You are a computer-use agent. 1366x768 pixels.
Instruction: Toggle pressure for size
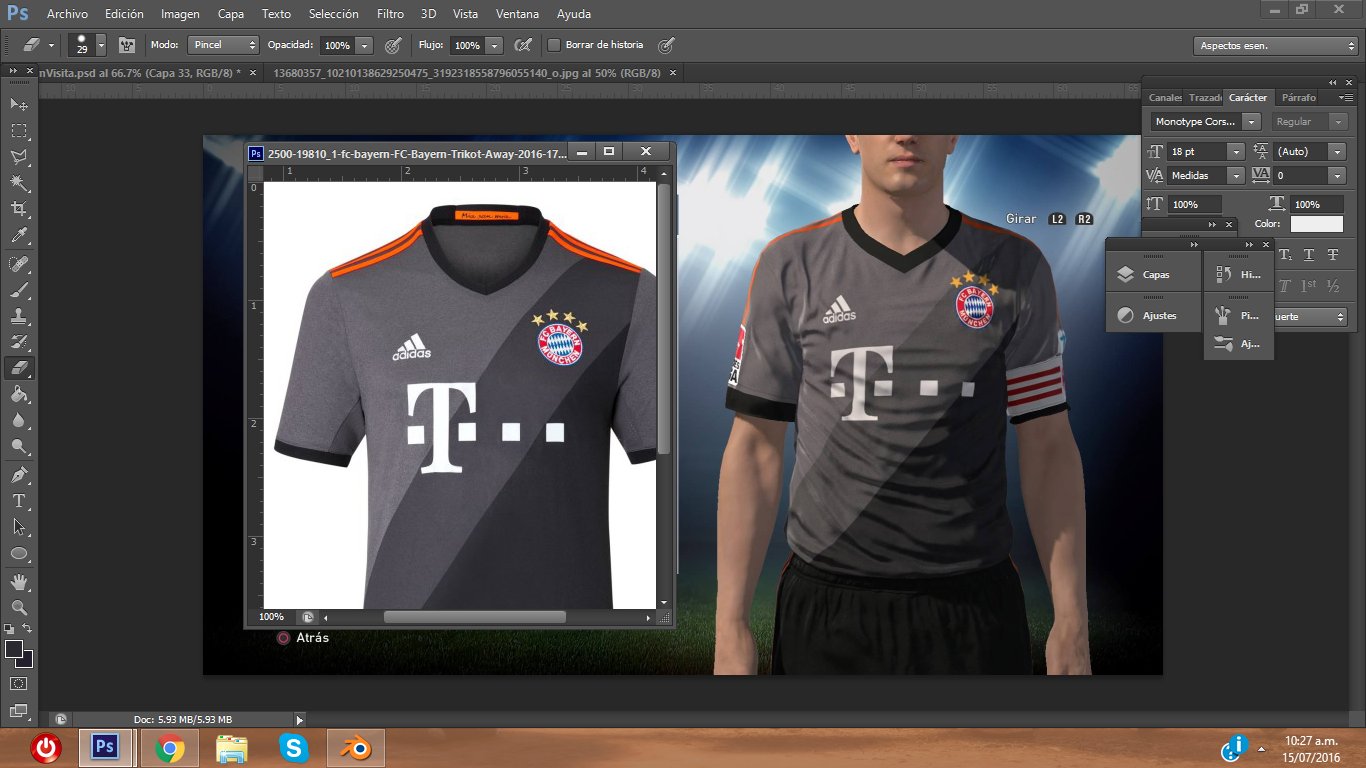pyautogui.click(x=666, y=45)
